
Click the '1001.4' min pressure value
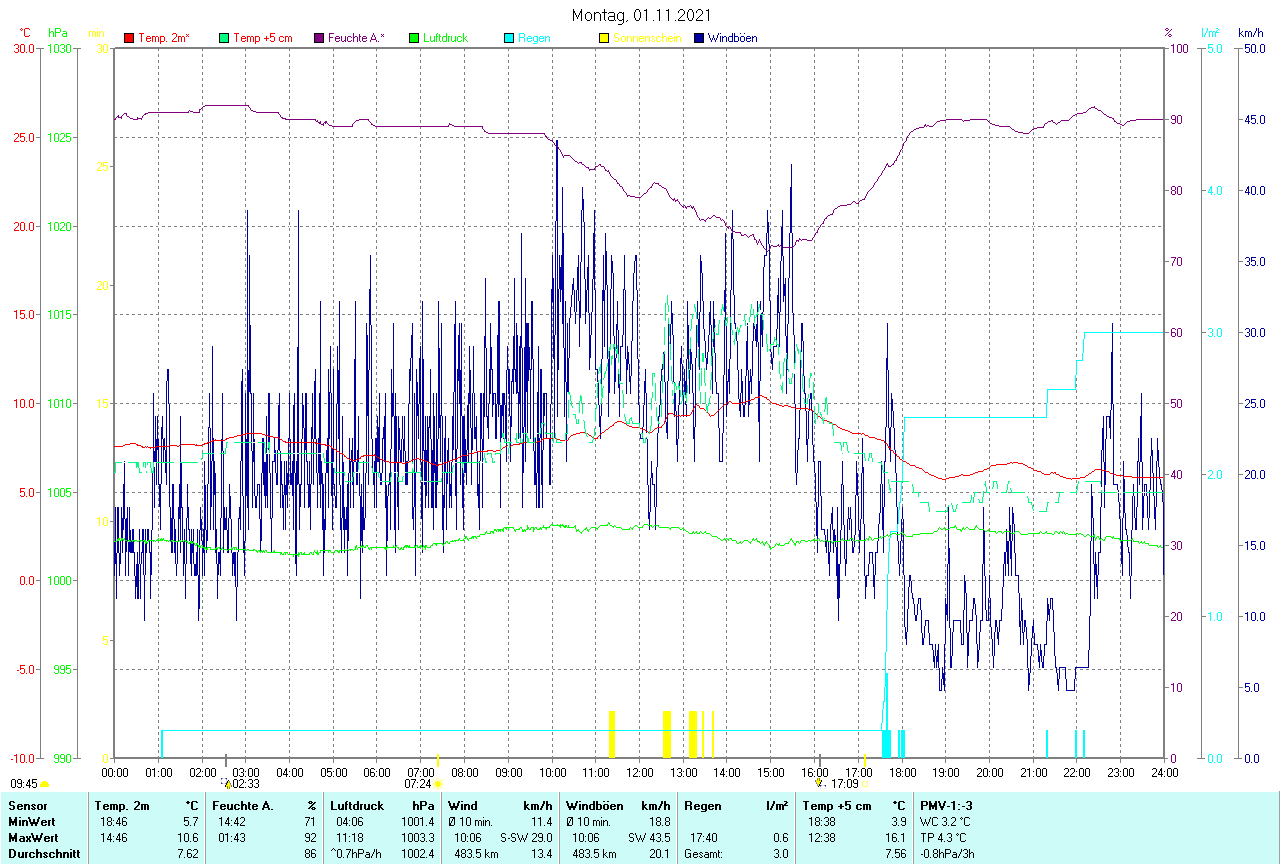[418, 821]
